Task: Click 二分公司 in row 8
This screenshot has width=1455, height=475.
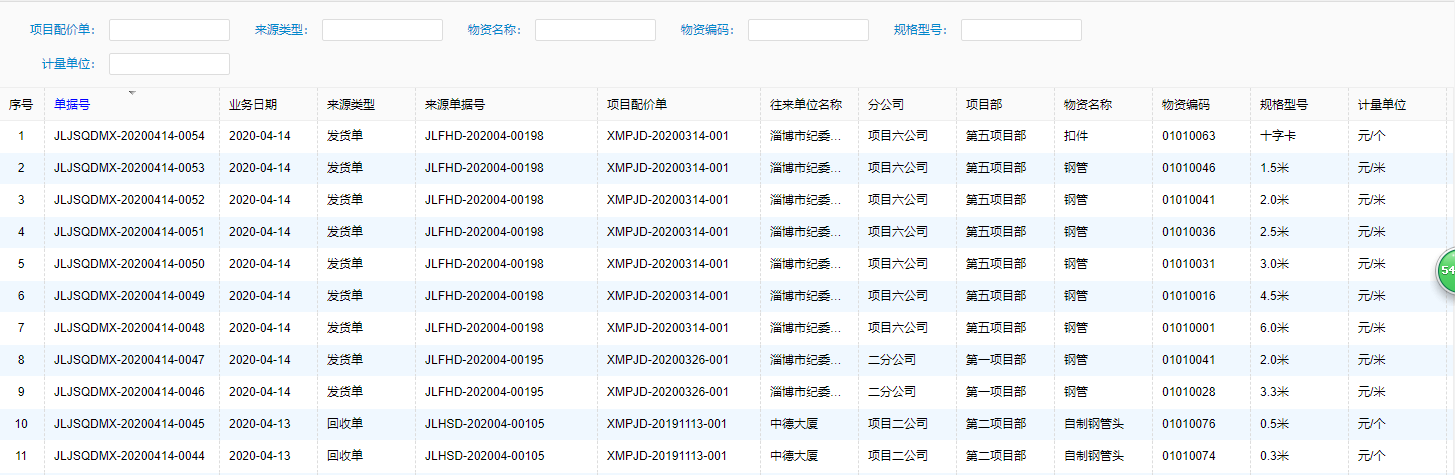Action: point(892,360)
